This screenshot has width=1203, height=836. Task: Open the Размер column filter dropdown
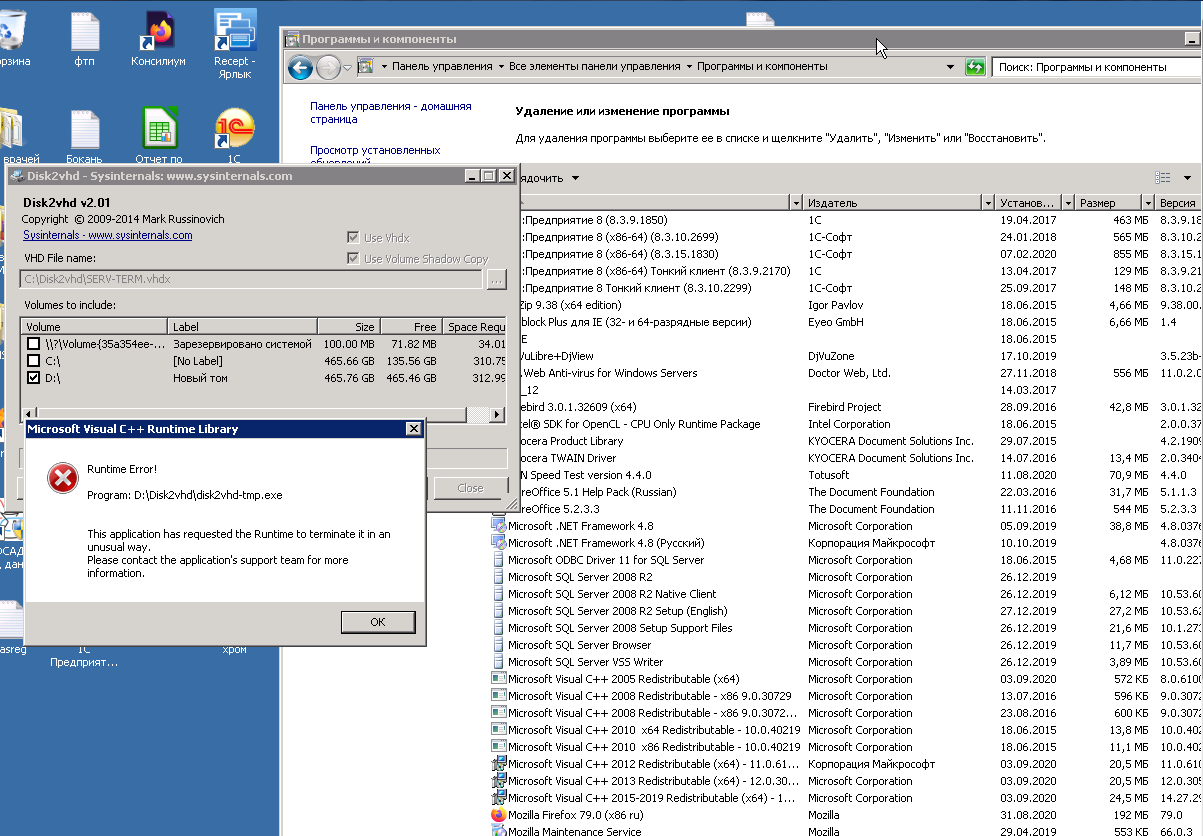pos(1149,203)
